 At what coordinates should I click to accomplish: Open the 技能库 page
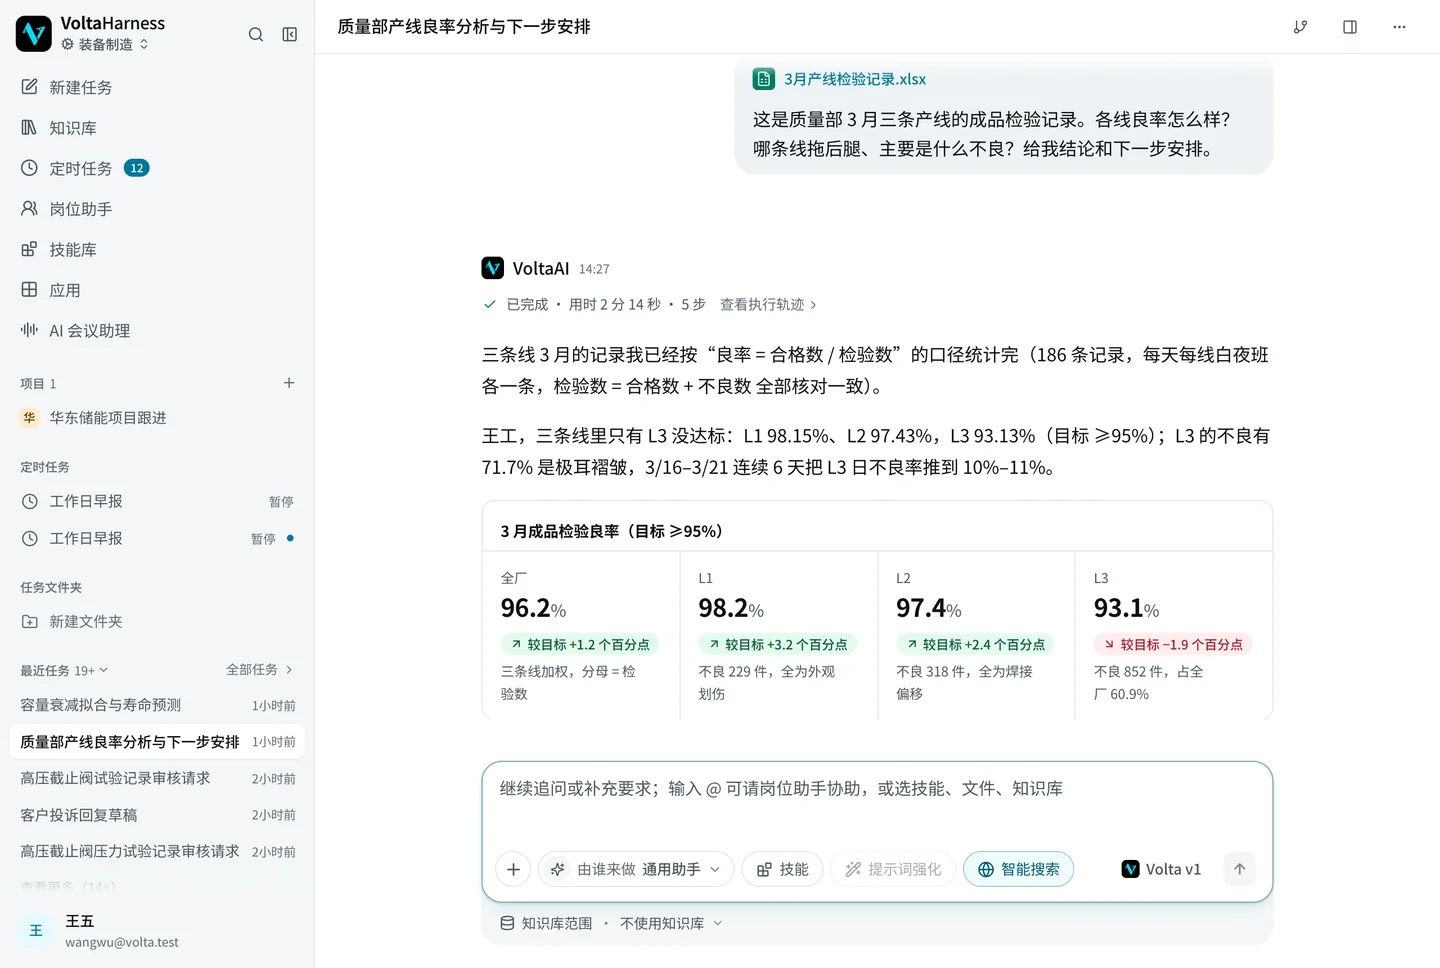157,250
